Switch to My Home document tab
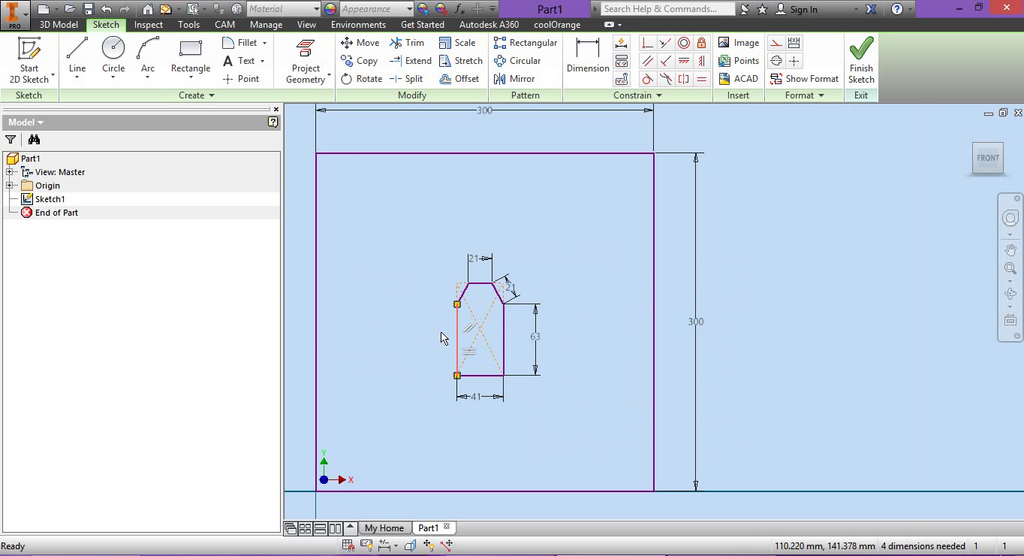 coord(384,528)
